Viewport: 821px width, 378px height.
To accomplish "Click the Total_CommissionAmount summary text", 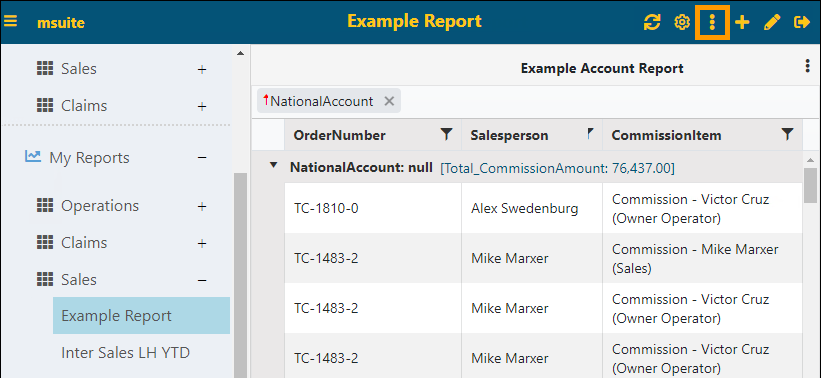I will coord(557,168).
